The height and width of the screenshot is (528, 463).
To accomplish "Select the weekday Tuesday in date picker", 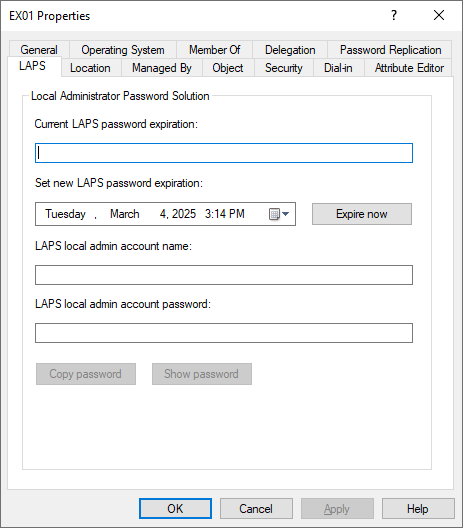I will click(65, 214).
